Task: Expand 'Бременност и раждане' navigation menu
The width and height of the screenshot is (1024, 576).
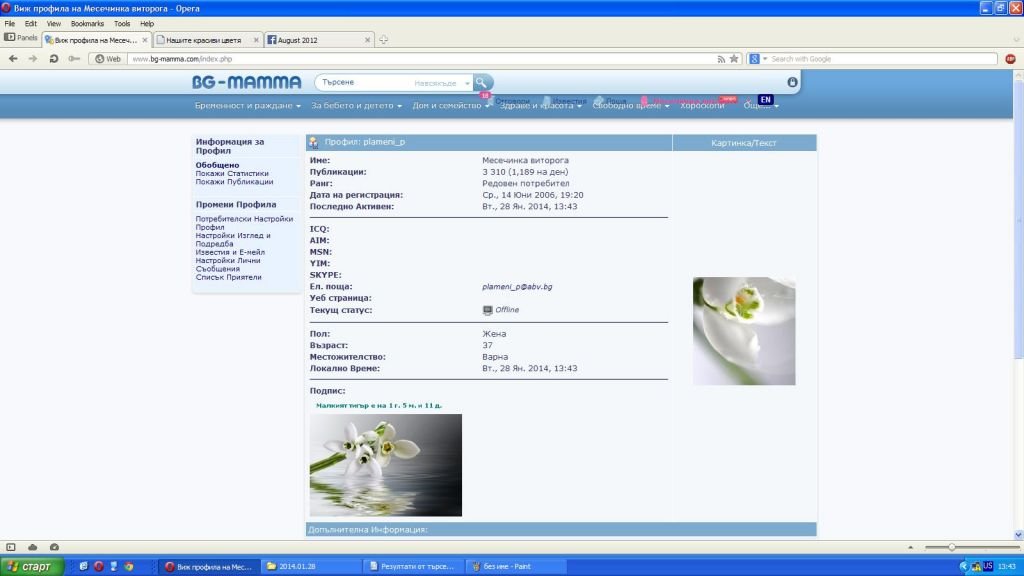Action: 247,106
